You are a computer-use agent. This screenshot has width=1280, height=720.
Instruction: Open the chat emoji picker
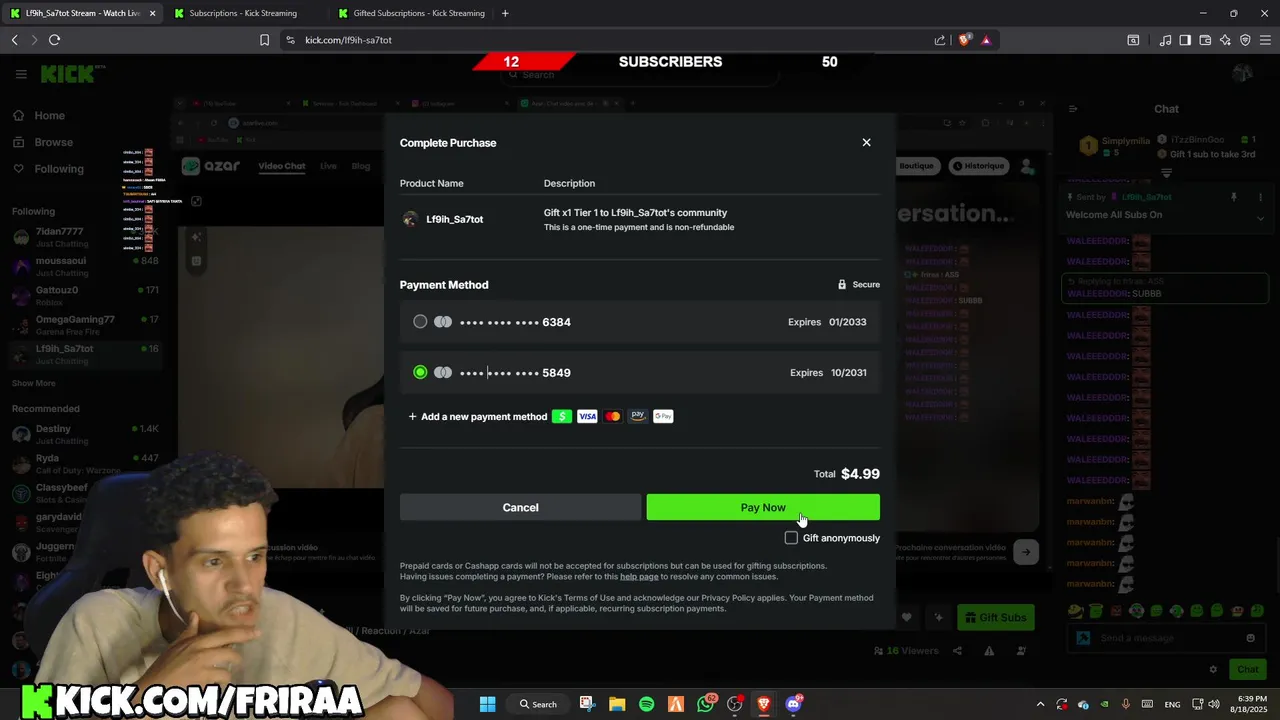(x=1250, y=638)
